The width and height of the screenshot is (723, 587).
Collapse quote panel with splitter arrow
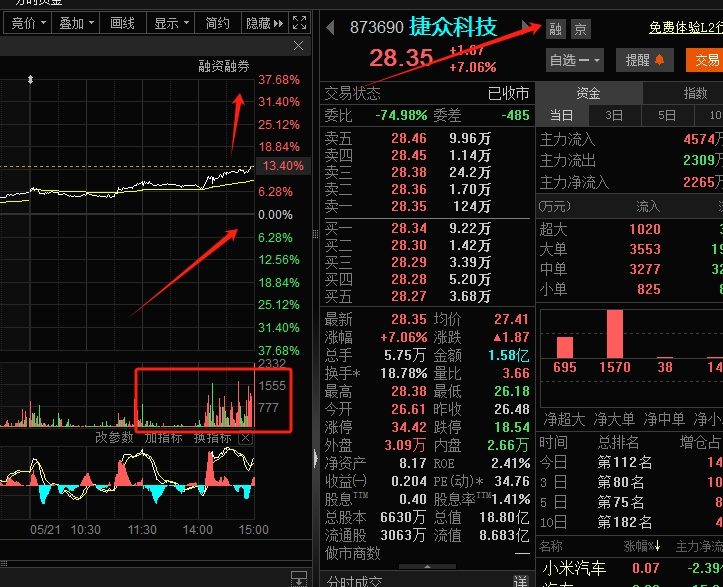(x=316, y=458)
